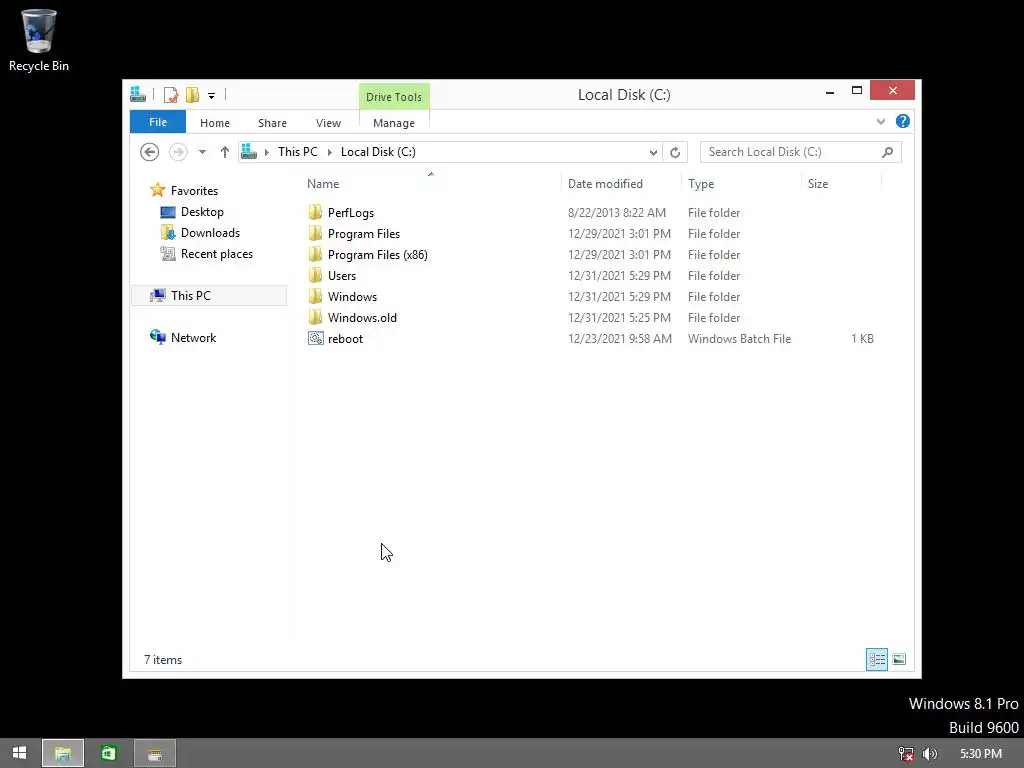Click the third taskbar app icon

(155, 754)
